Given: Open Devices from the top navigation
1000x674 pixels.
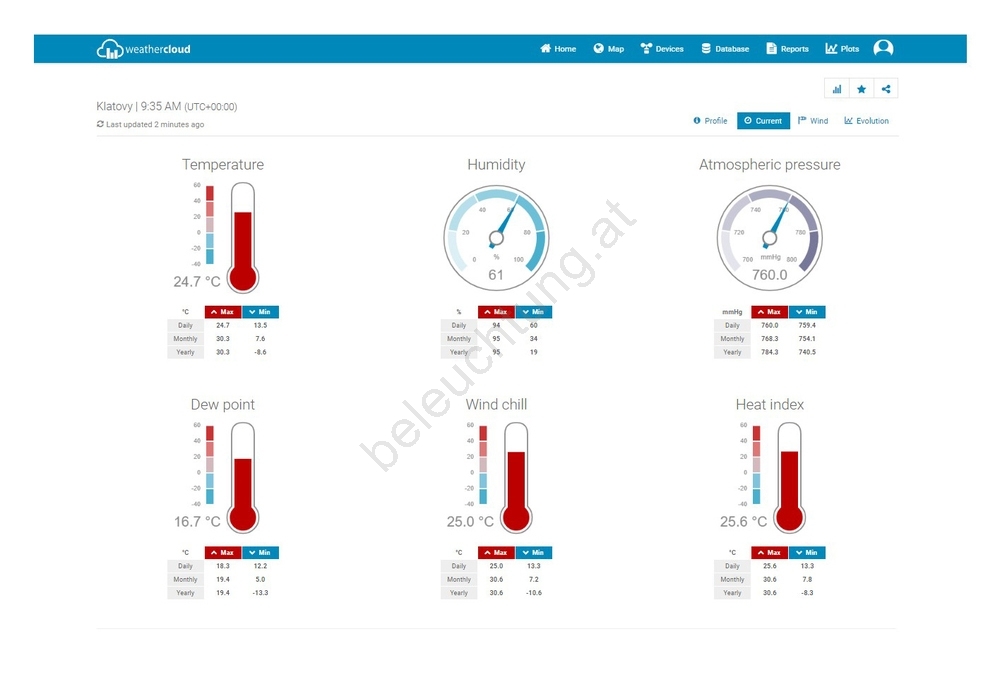Looking at the screenshot, I should pyautogui.click(x=662, y=49).
